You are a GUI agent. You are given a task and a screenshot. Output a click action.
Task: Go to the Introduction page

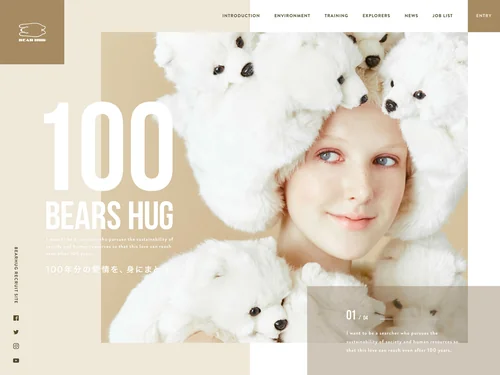point(241,16)
